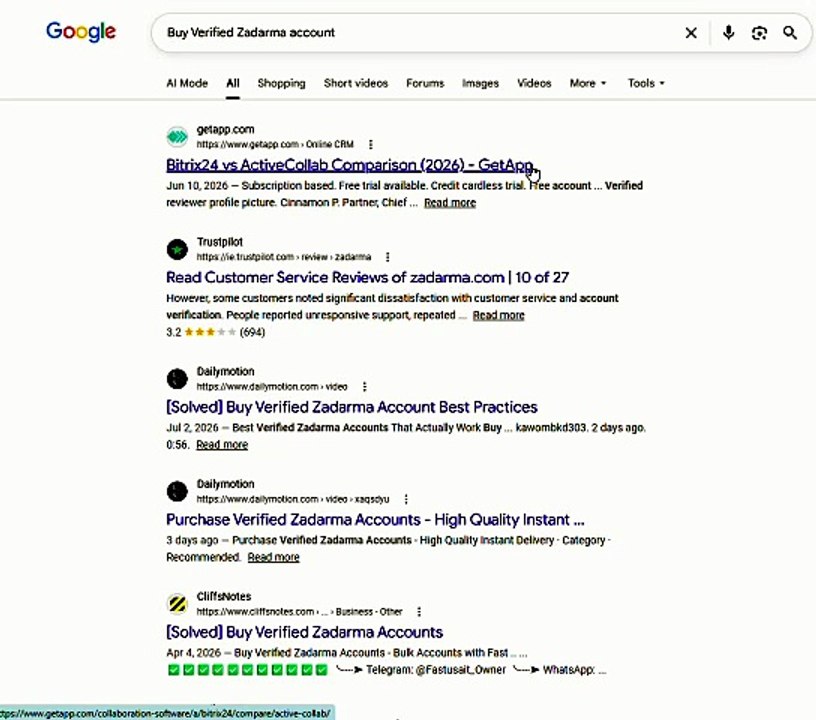Click the CliffsNotes favicon
Image resolution: width=816 pixels, height=720 pixels.
tap(177, 604)
